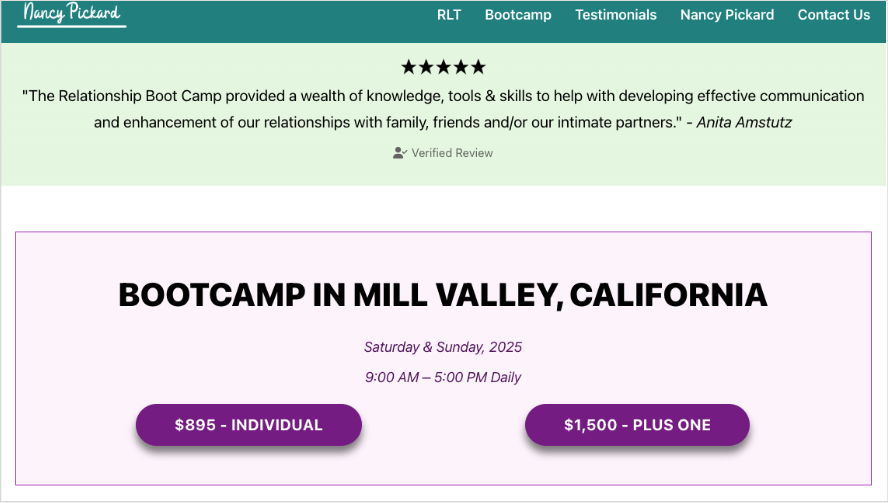Click the Saturday & Sunday, 2025 date
Screen dimensions: 888x503
point(443,348)
